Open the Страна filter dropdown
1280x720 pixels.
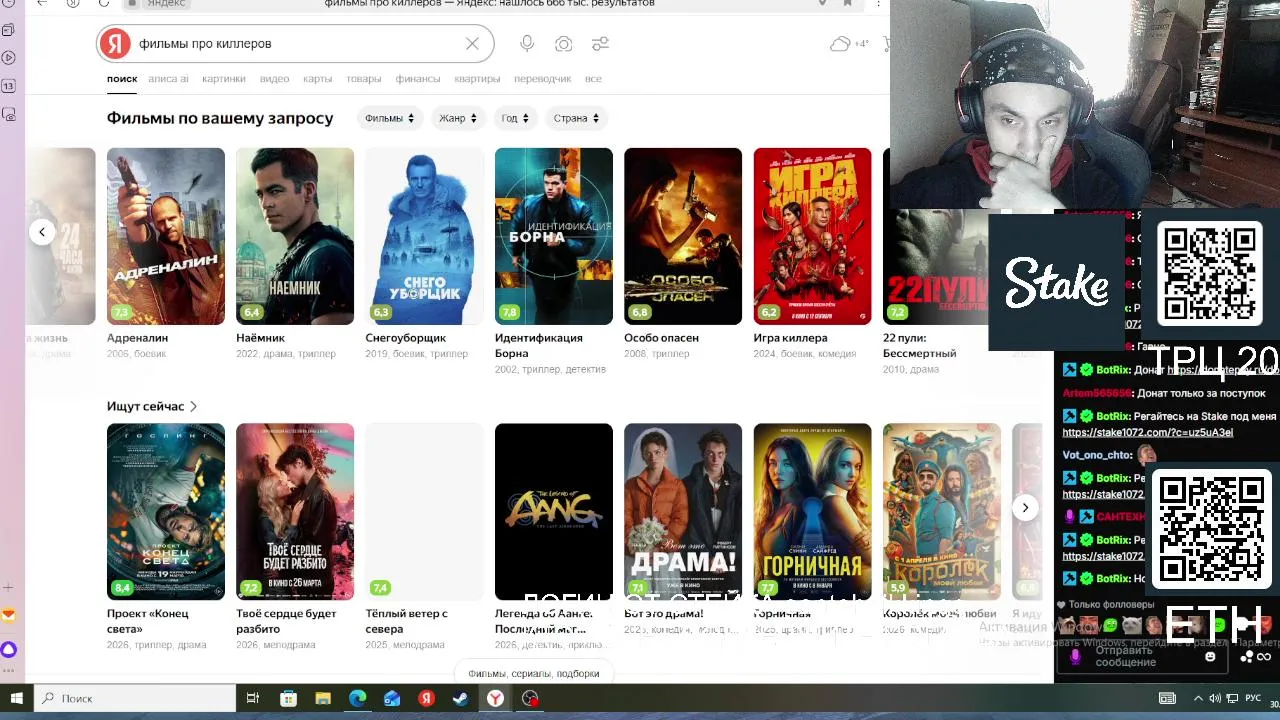click(x=576, y=118)
